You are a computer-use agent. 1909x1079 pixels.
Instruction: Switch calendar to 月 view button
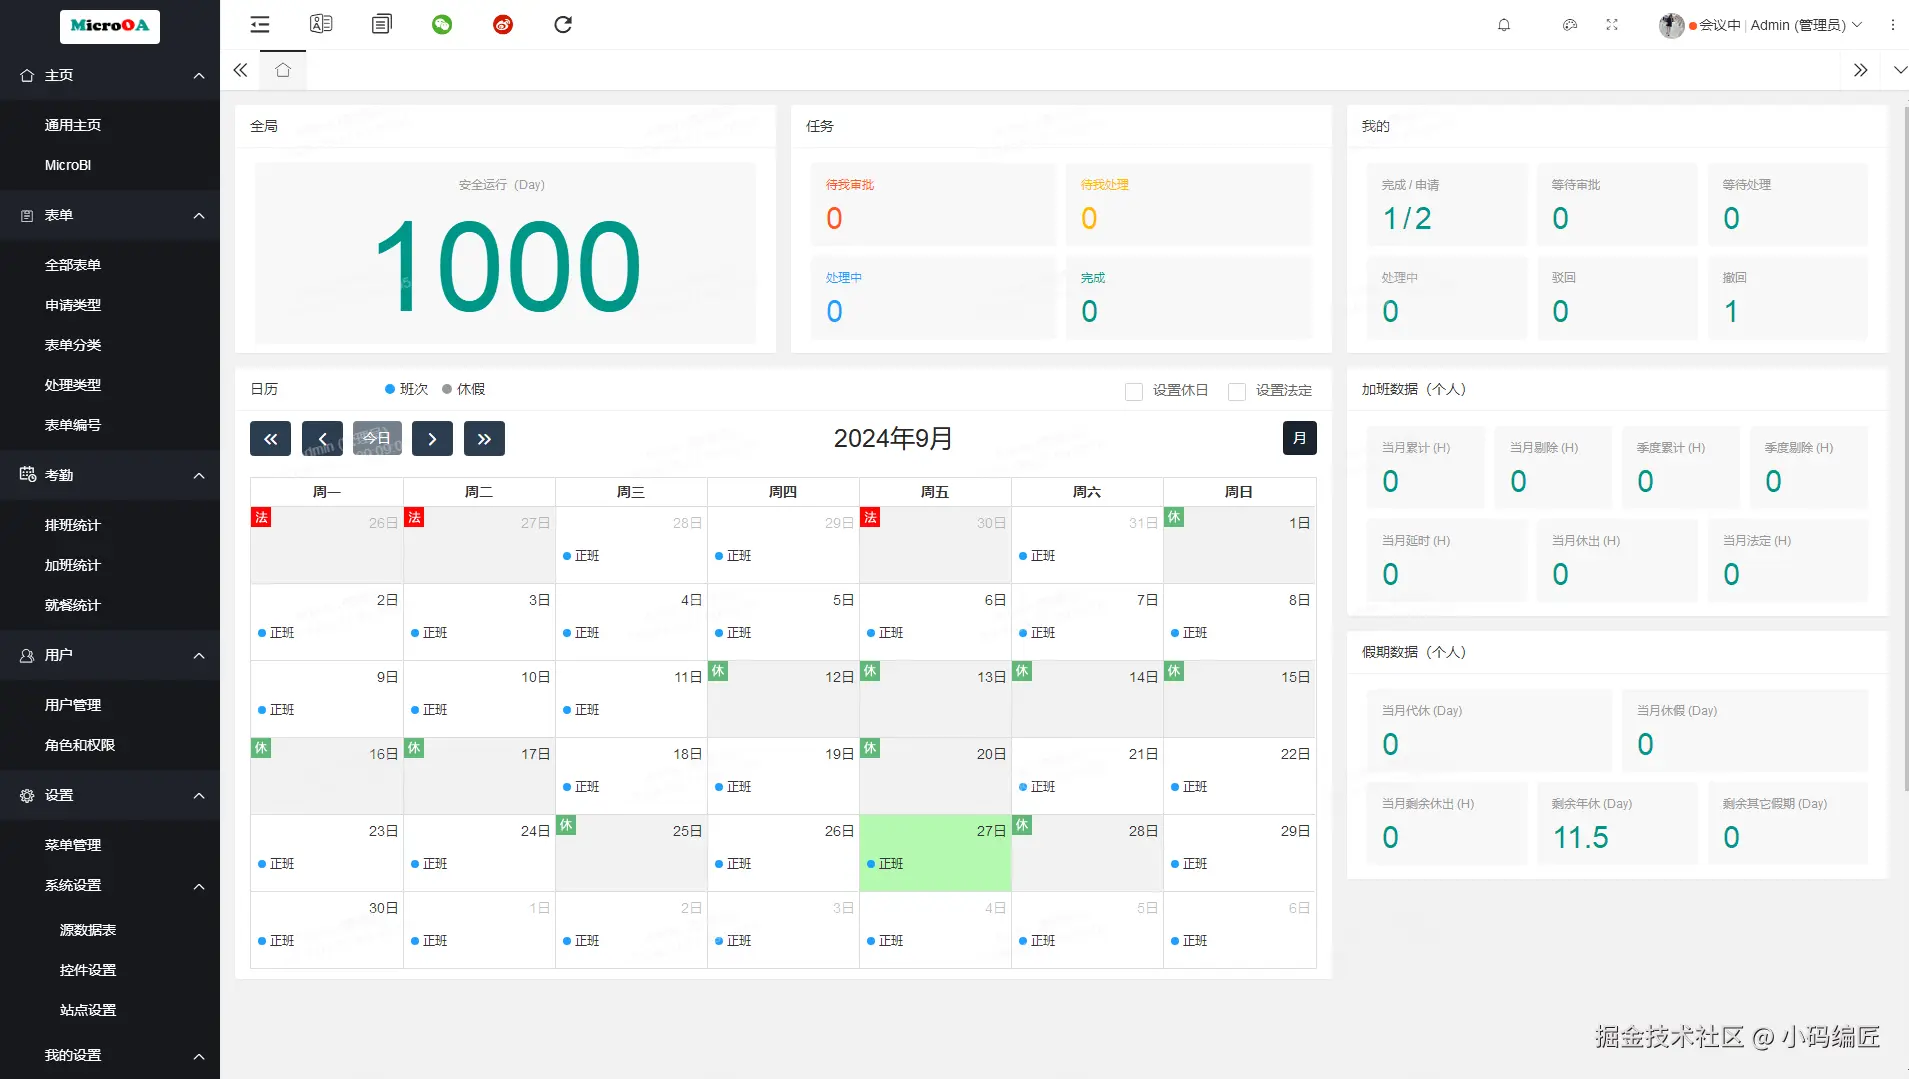[x=1299, y=438]
